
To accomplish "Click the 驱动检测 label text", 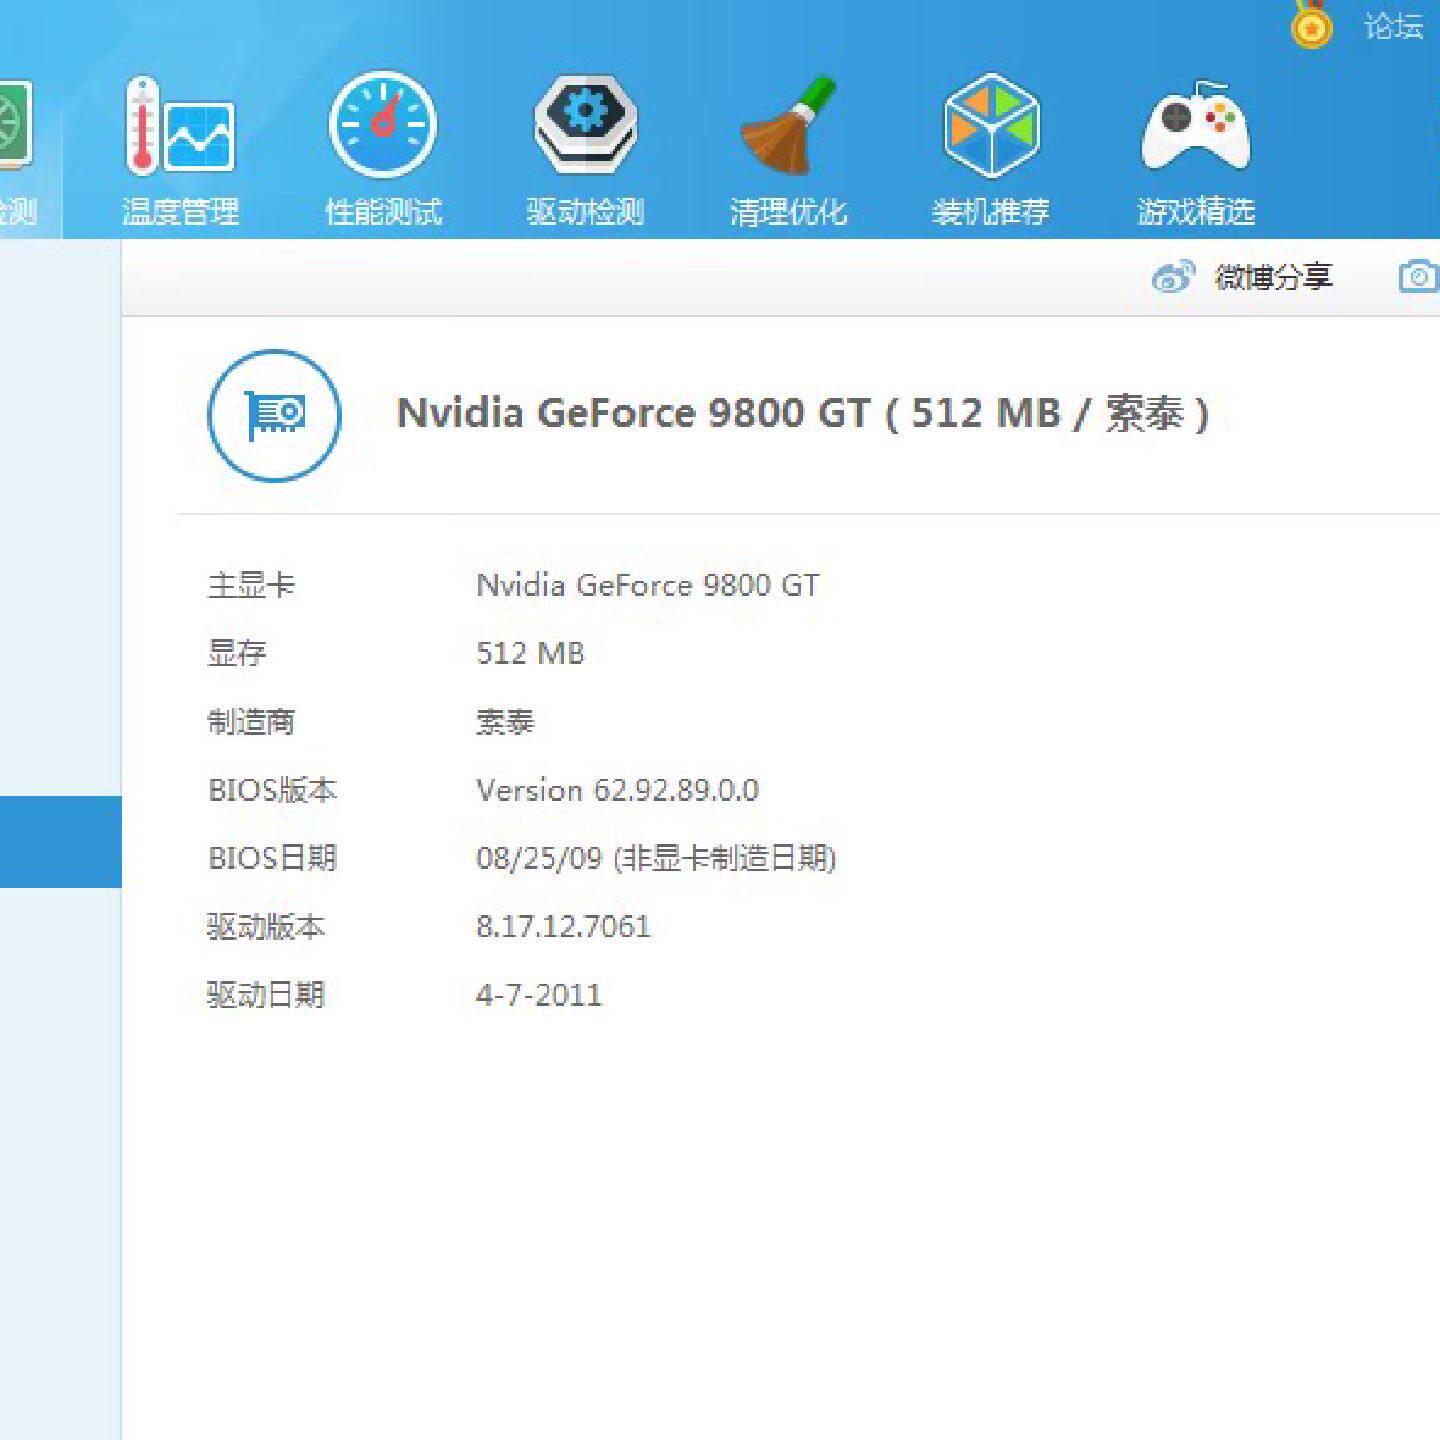I will tap(586, 212).
